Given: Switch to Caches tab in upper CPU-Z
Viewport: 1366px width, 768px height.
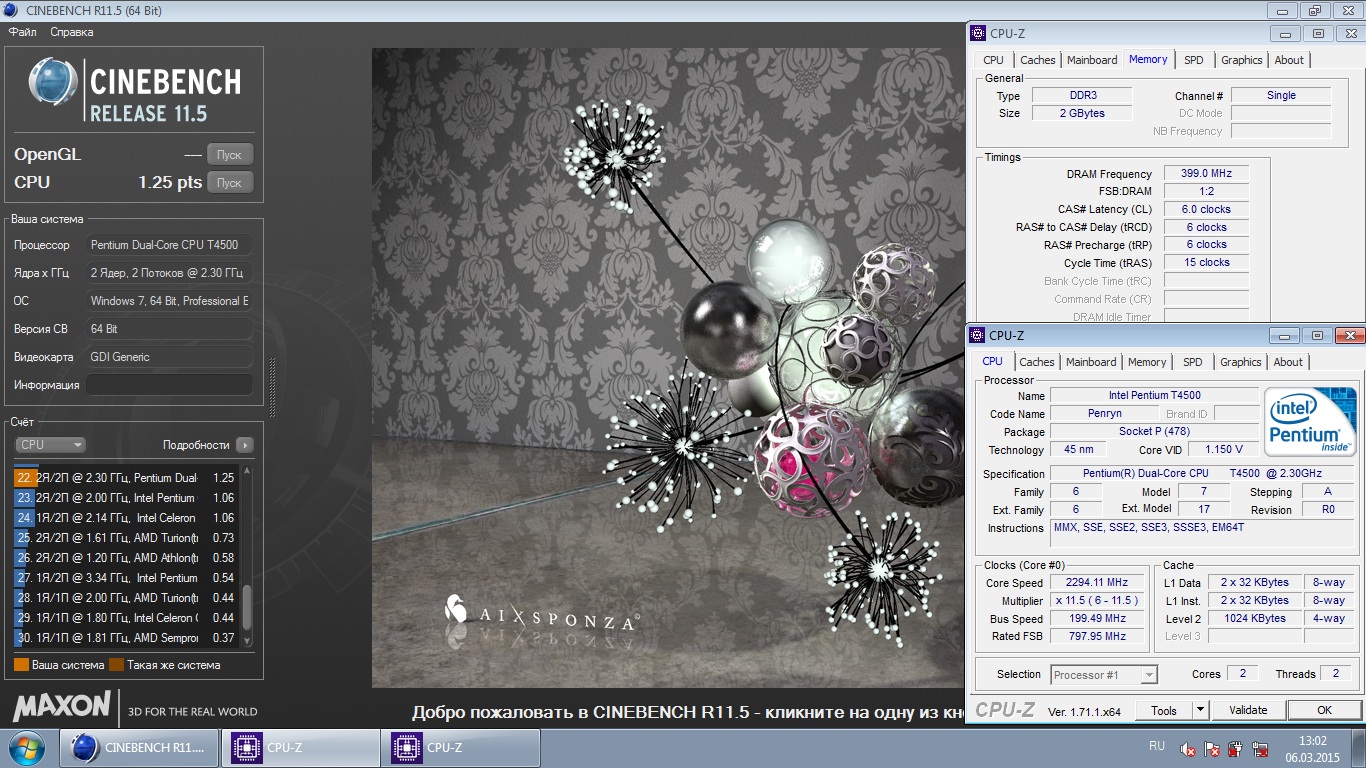Looking at the screenshot, I should (x=1038, y=60).
